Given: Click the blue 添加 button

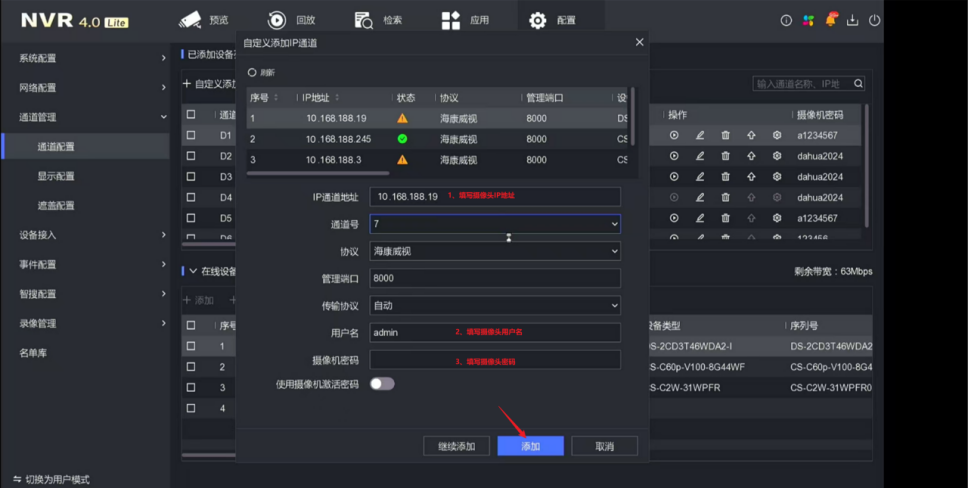Looking at the screenshot, I should pos(530,446).
